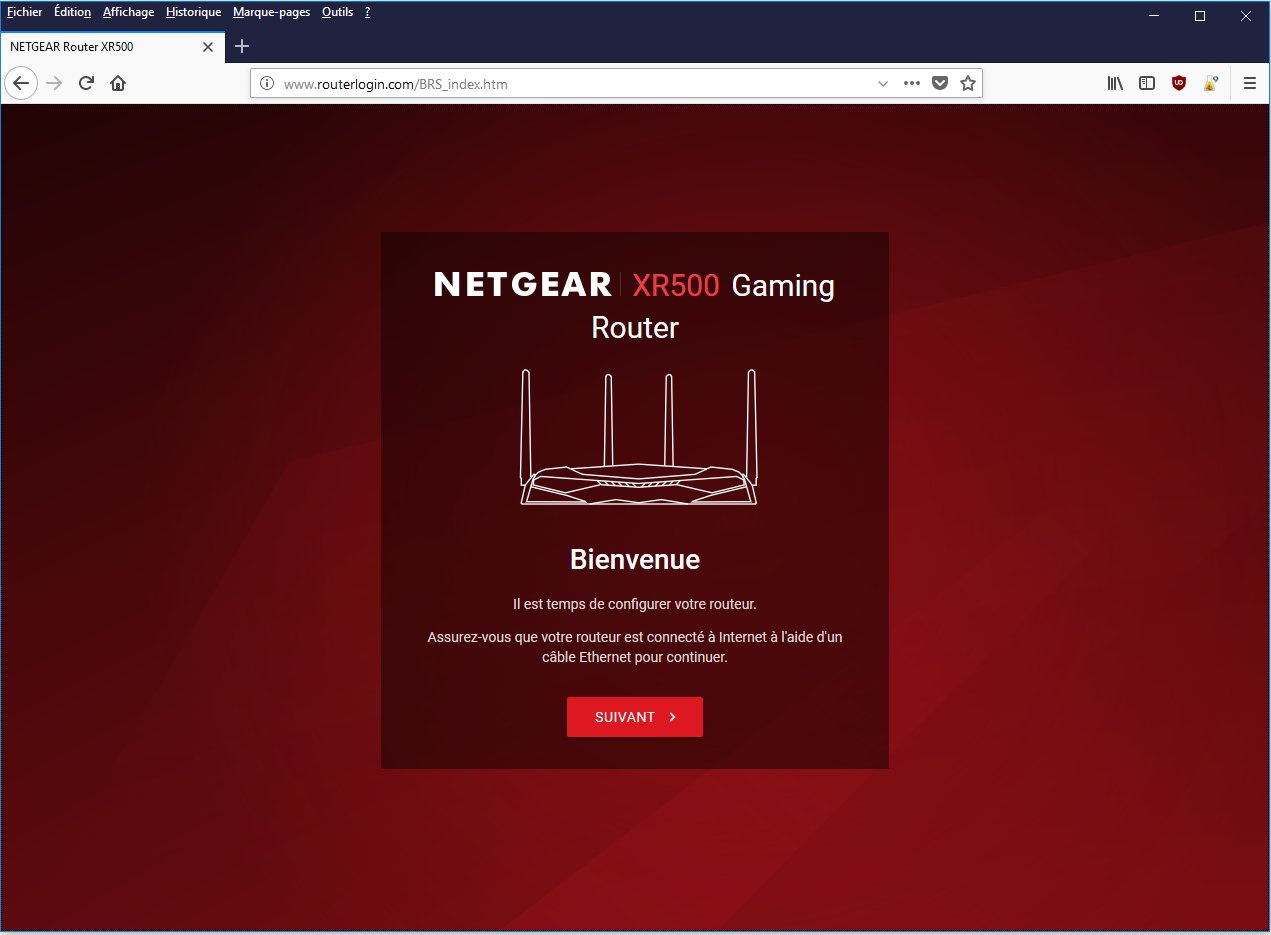View site information for routerlogin.com
The image size is (1271, 935).
[265, 83]
